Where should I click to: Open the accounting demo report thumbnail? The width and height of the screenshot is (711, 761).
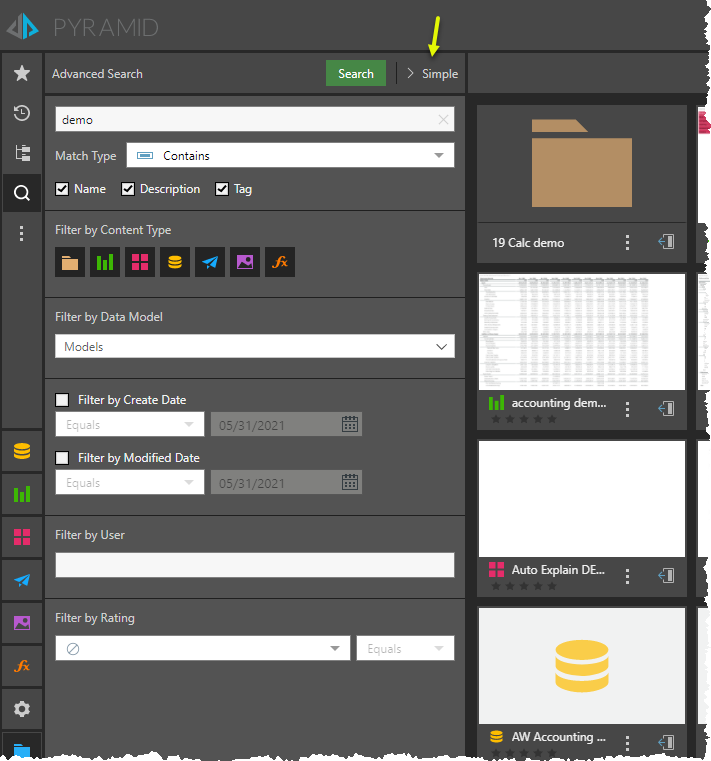pyautogui.click(x=582, y=331)
